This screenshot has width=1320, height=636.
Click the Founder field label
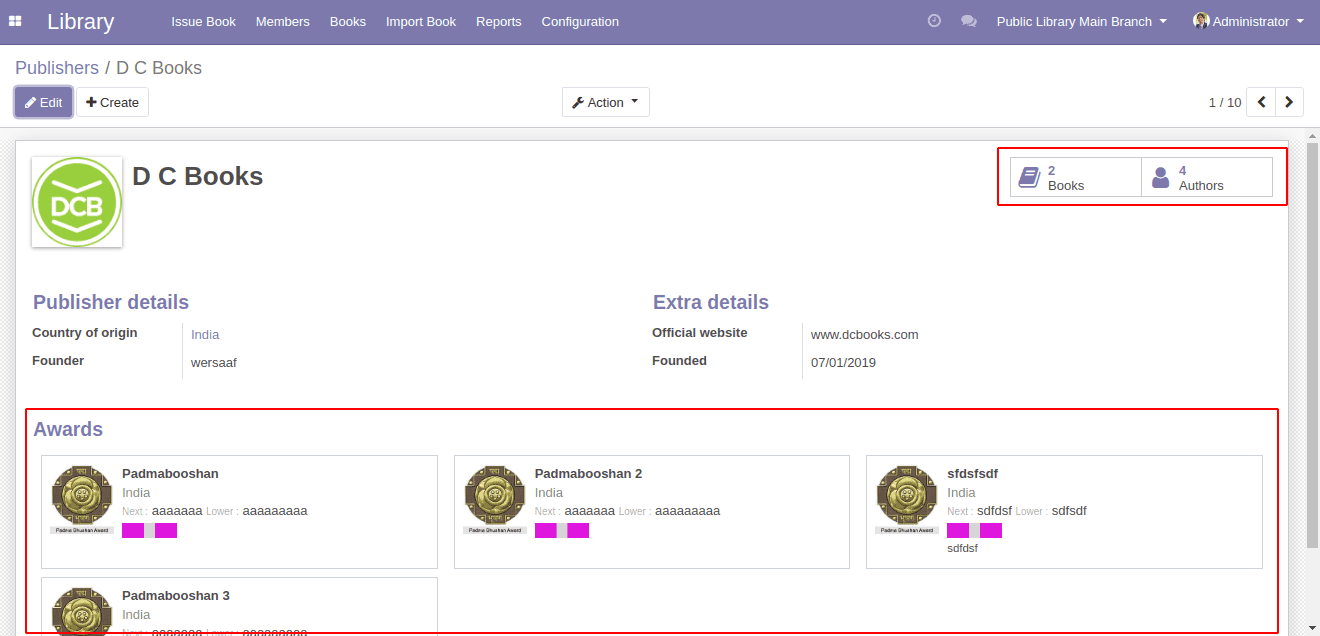click(58, 361)
